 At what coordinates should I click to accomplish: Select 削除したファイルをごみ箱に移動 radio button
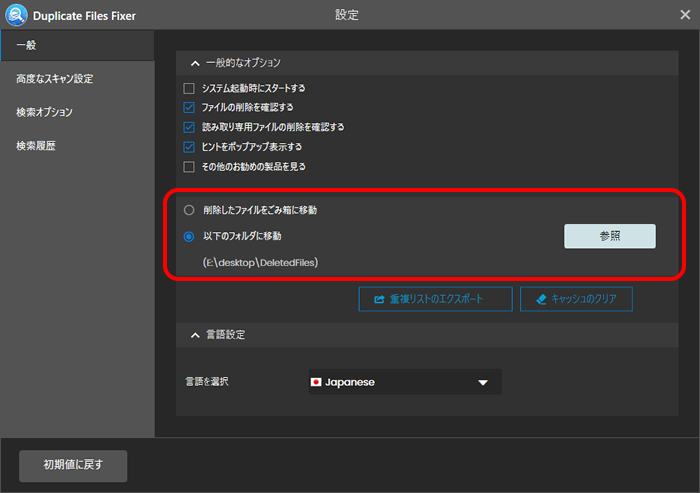pos(189,210)
